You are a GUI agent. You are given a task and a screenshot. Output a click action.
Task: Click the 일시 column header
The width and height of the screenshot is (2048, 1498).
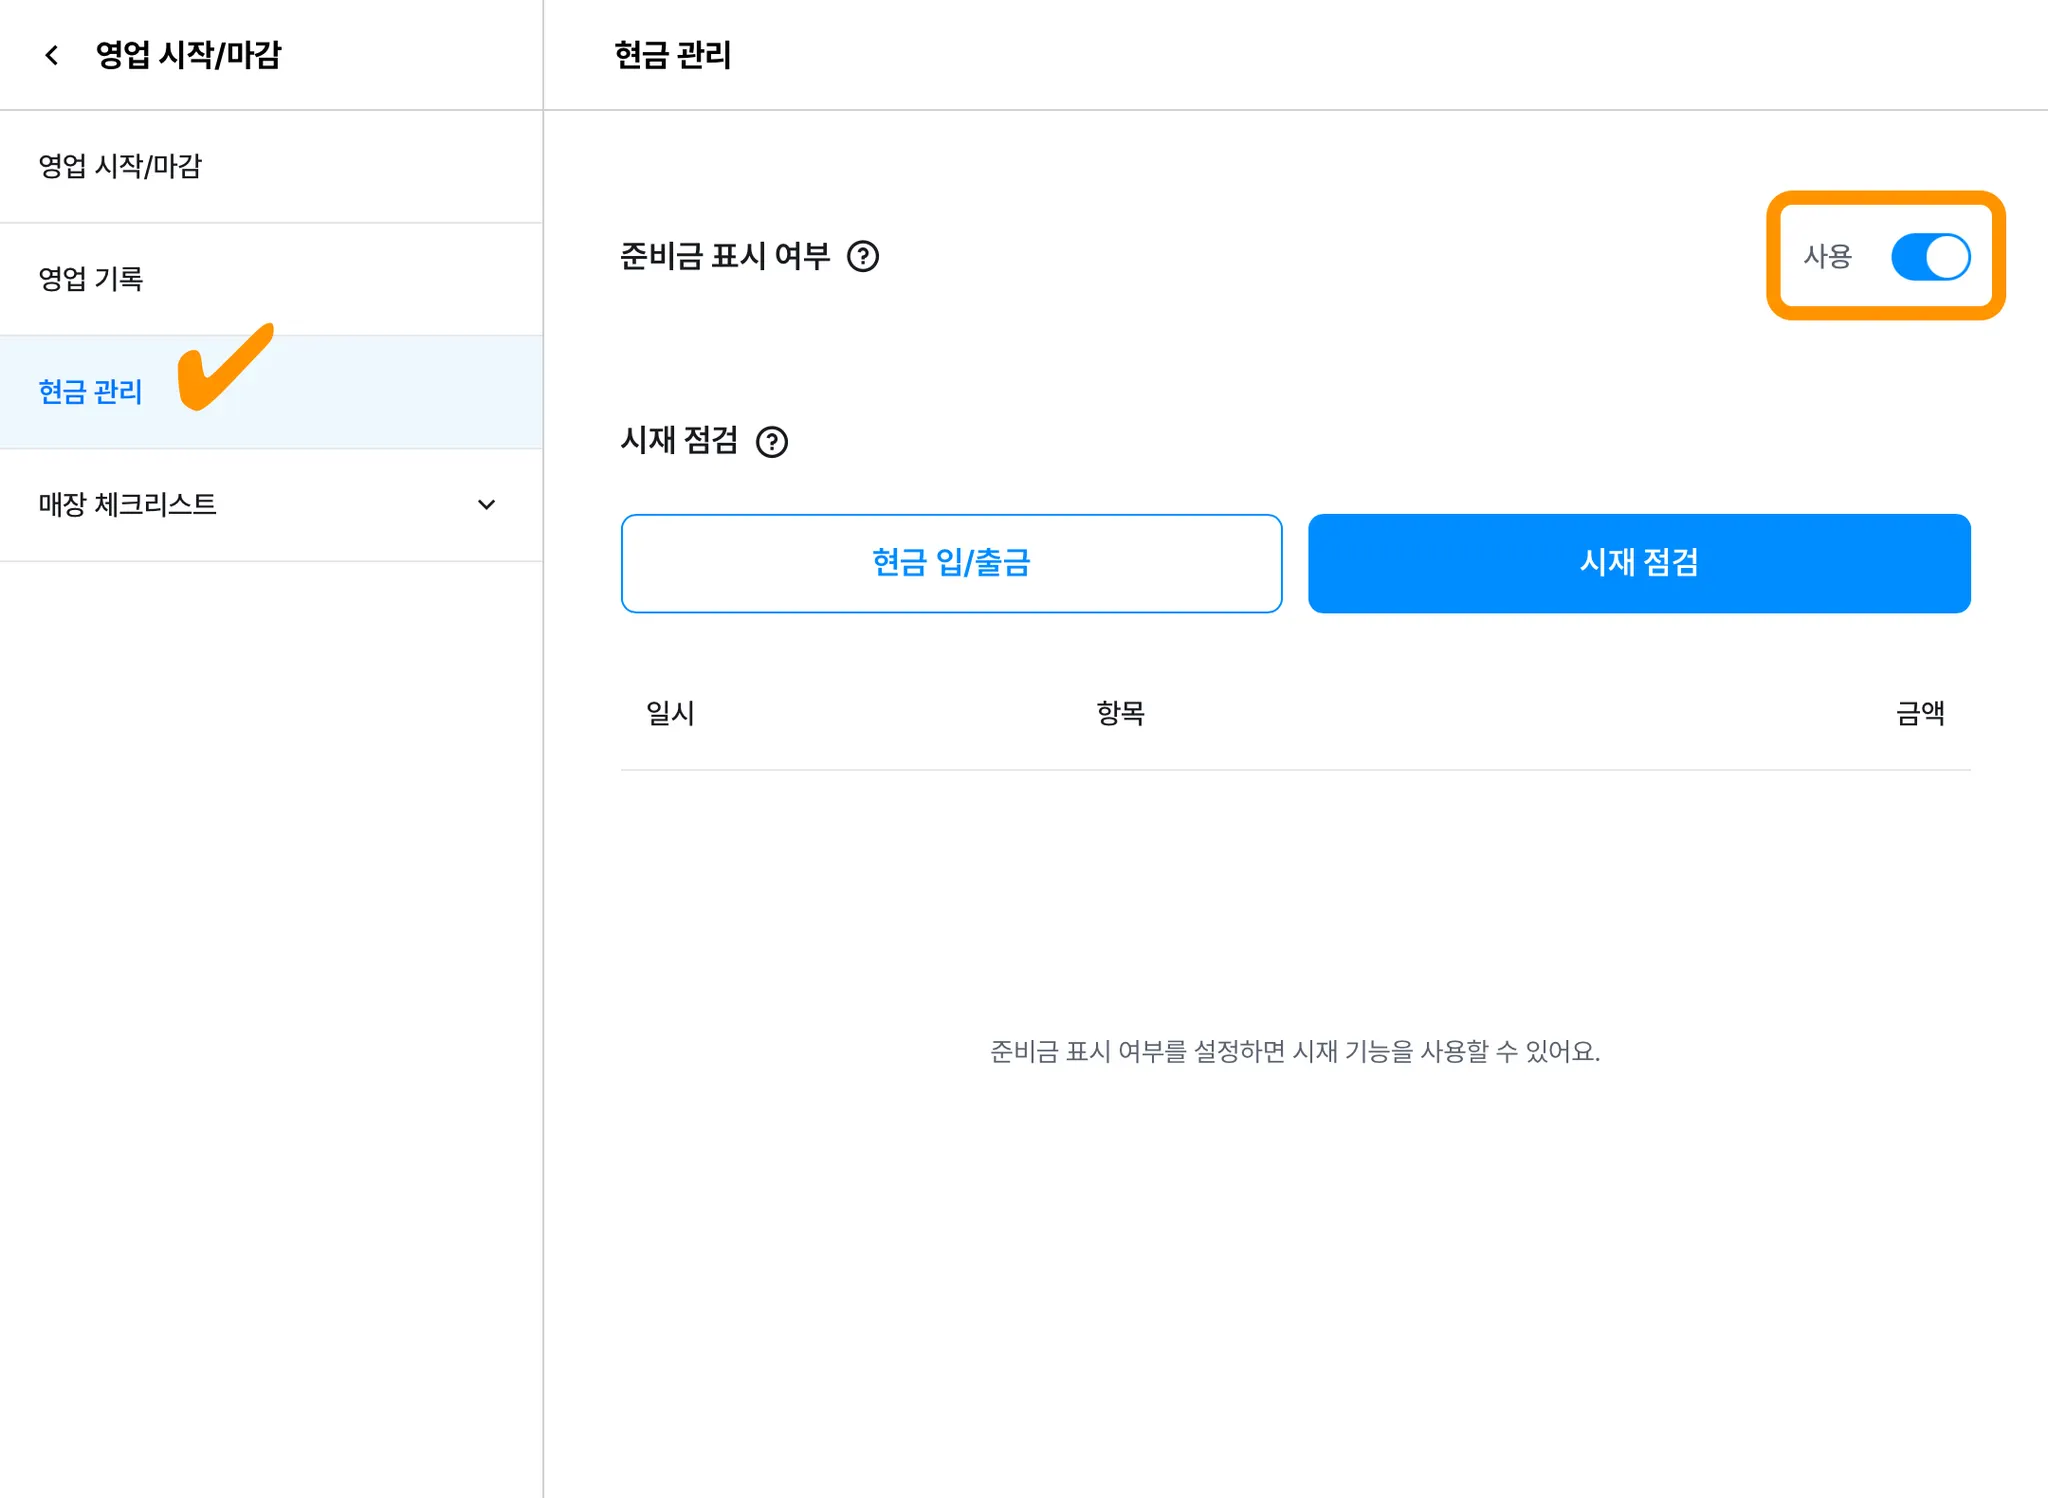[x=670, y=713]
